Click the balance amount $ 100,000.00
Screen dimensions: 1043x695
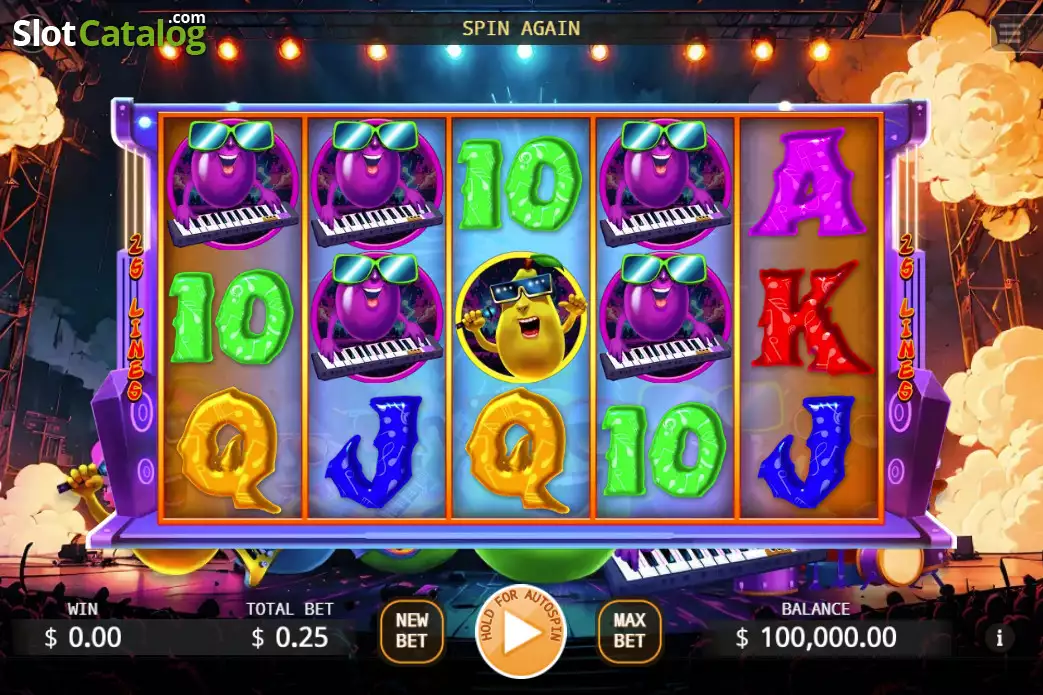(x=816, y=638)
